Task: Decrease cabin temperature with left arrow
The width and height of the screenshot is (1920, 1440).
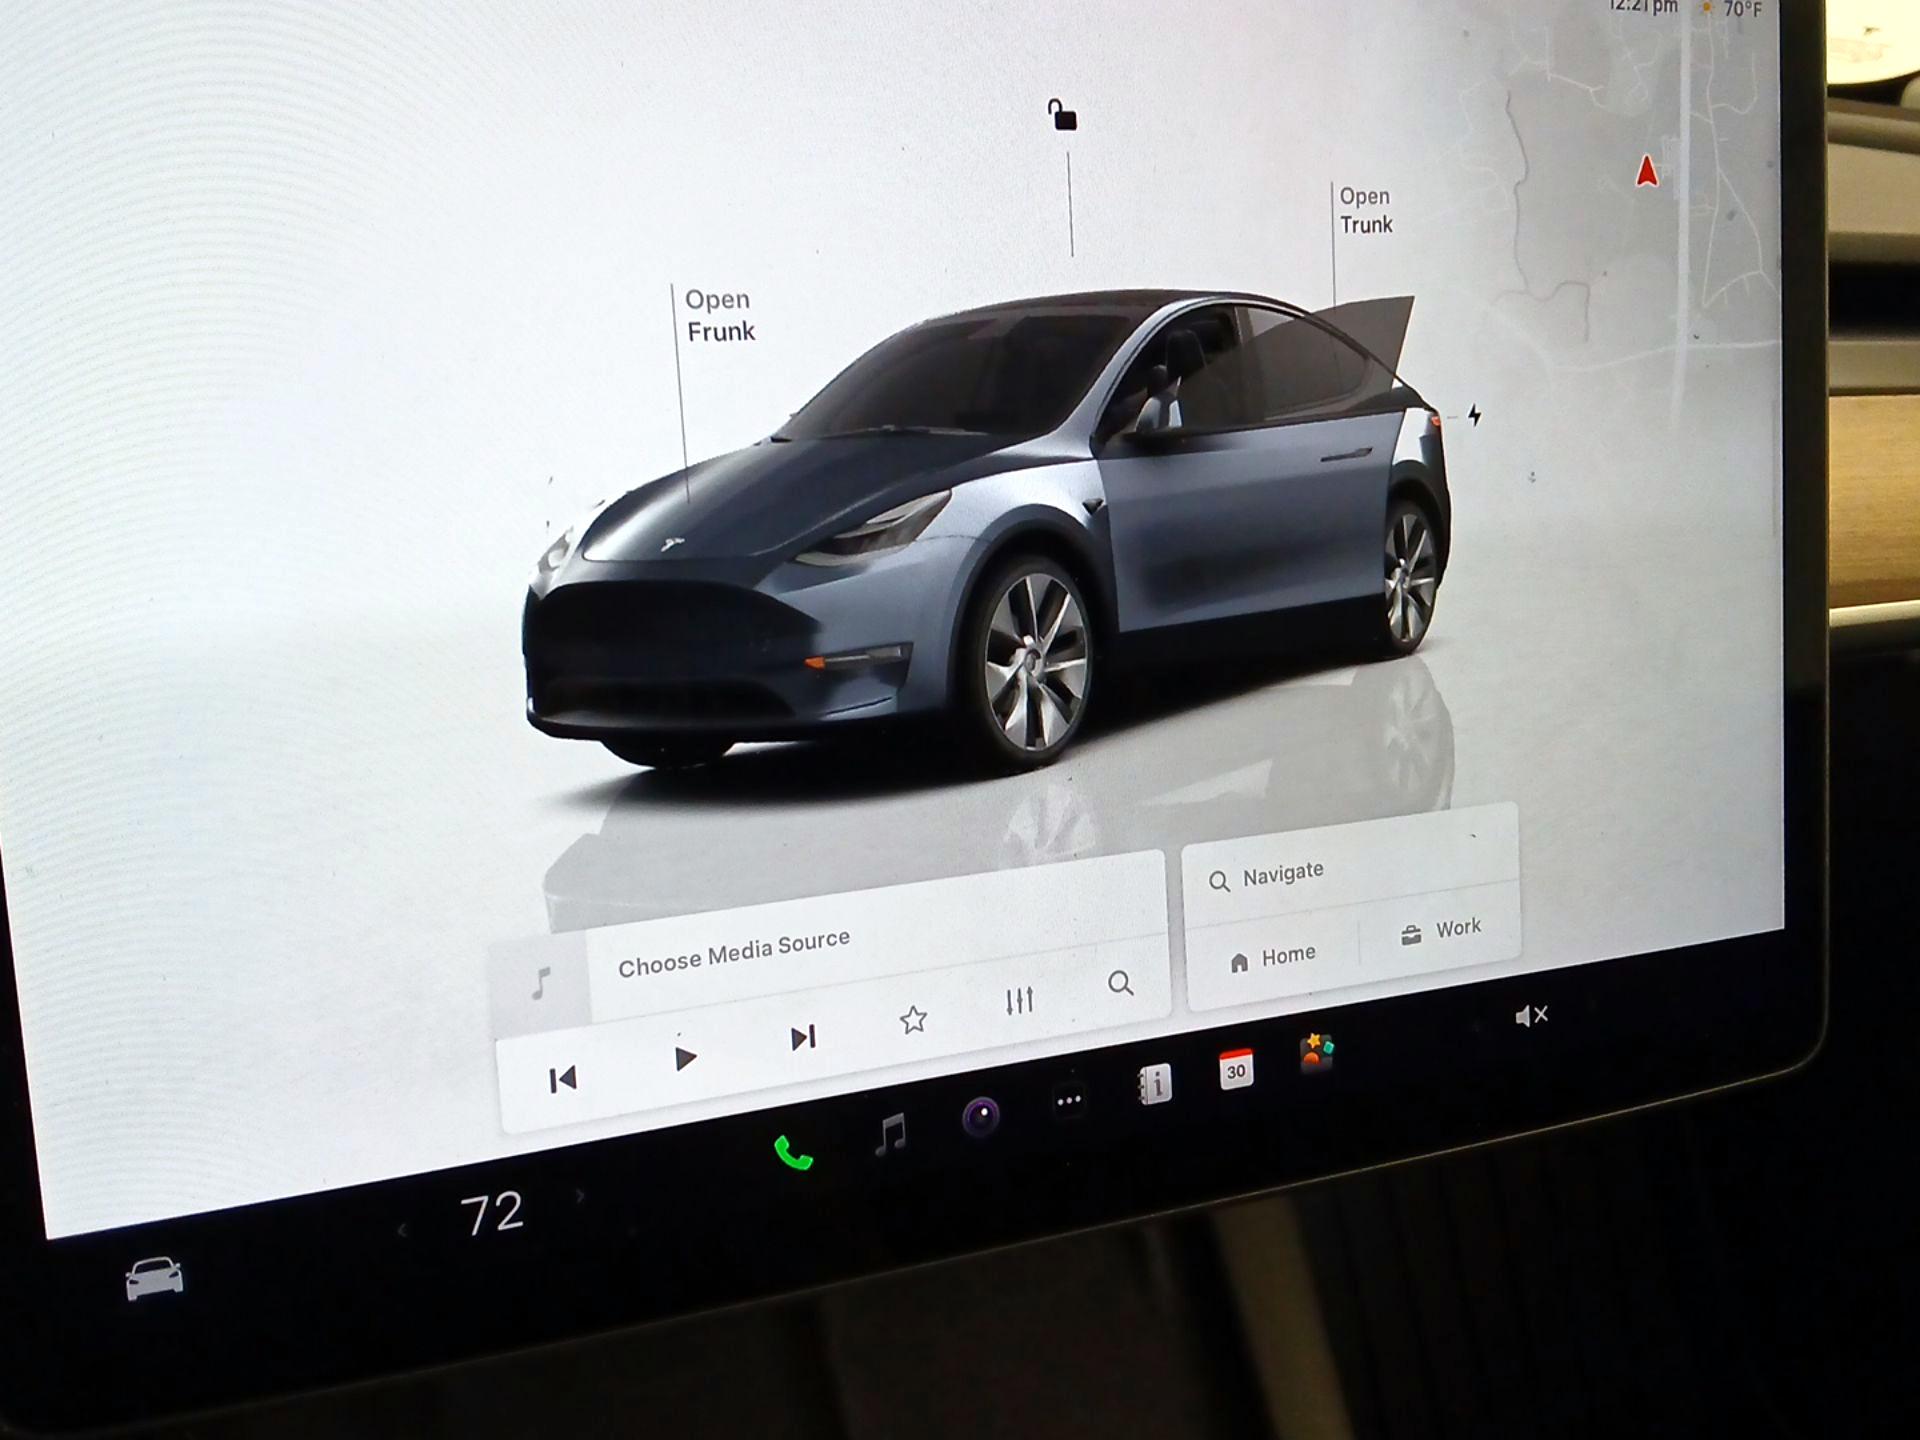Action: pos(402,1230)
